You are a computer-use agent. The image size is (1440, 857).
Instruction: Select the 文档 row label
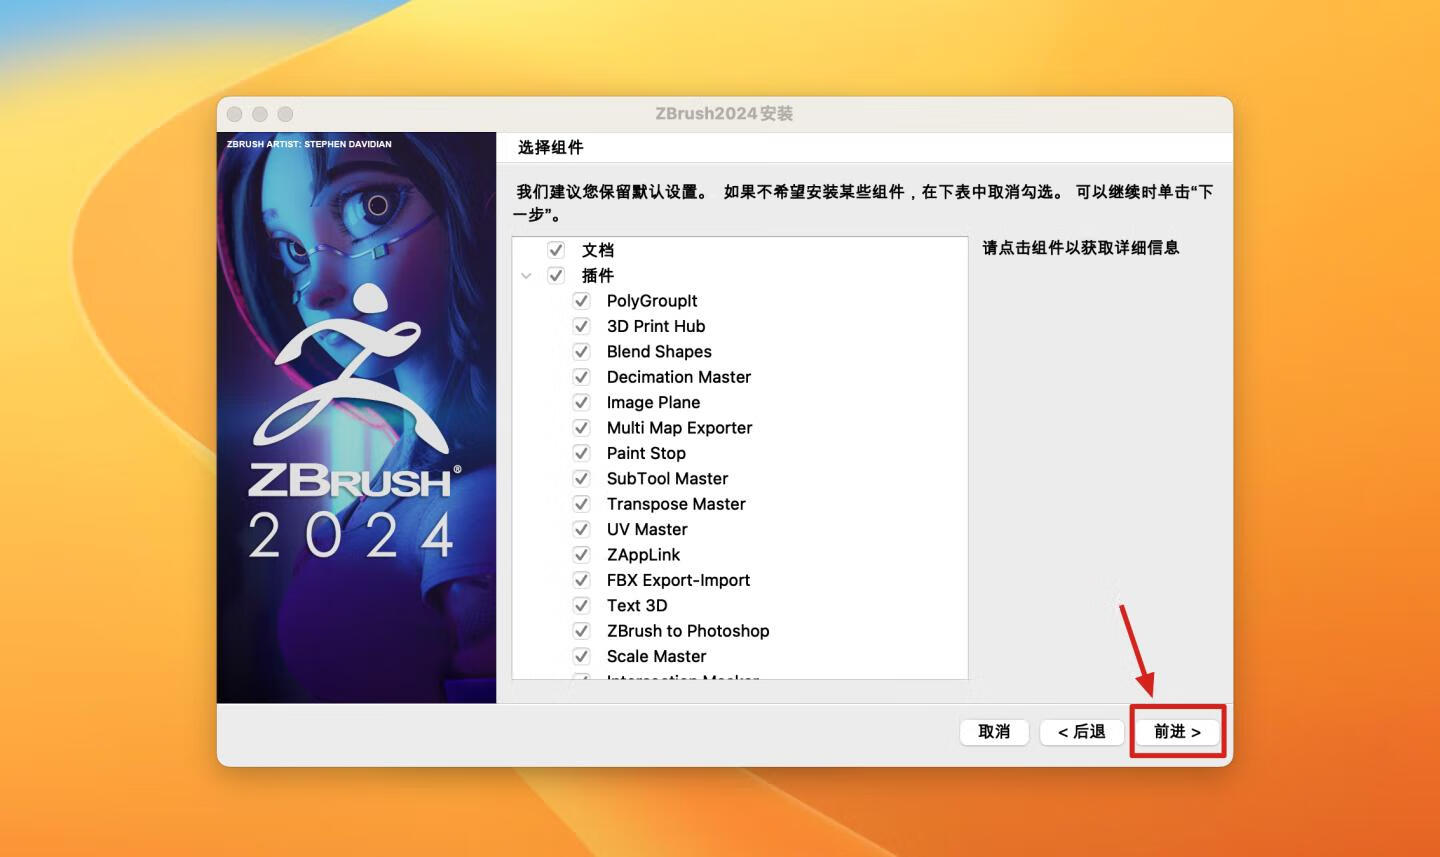598,250
